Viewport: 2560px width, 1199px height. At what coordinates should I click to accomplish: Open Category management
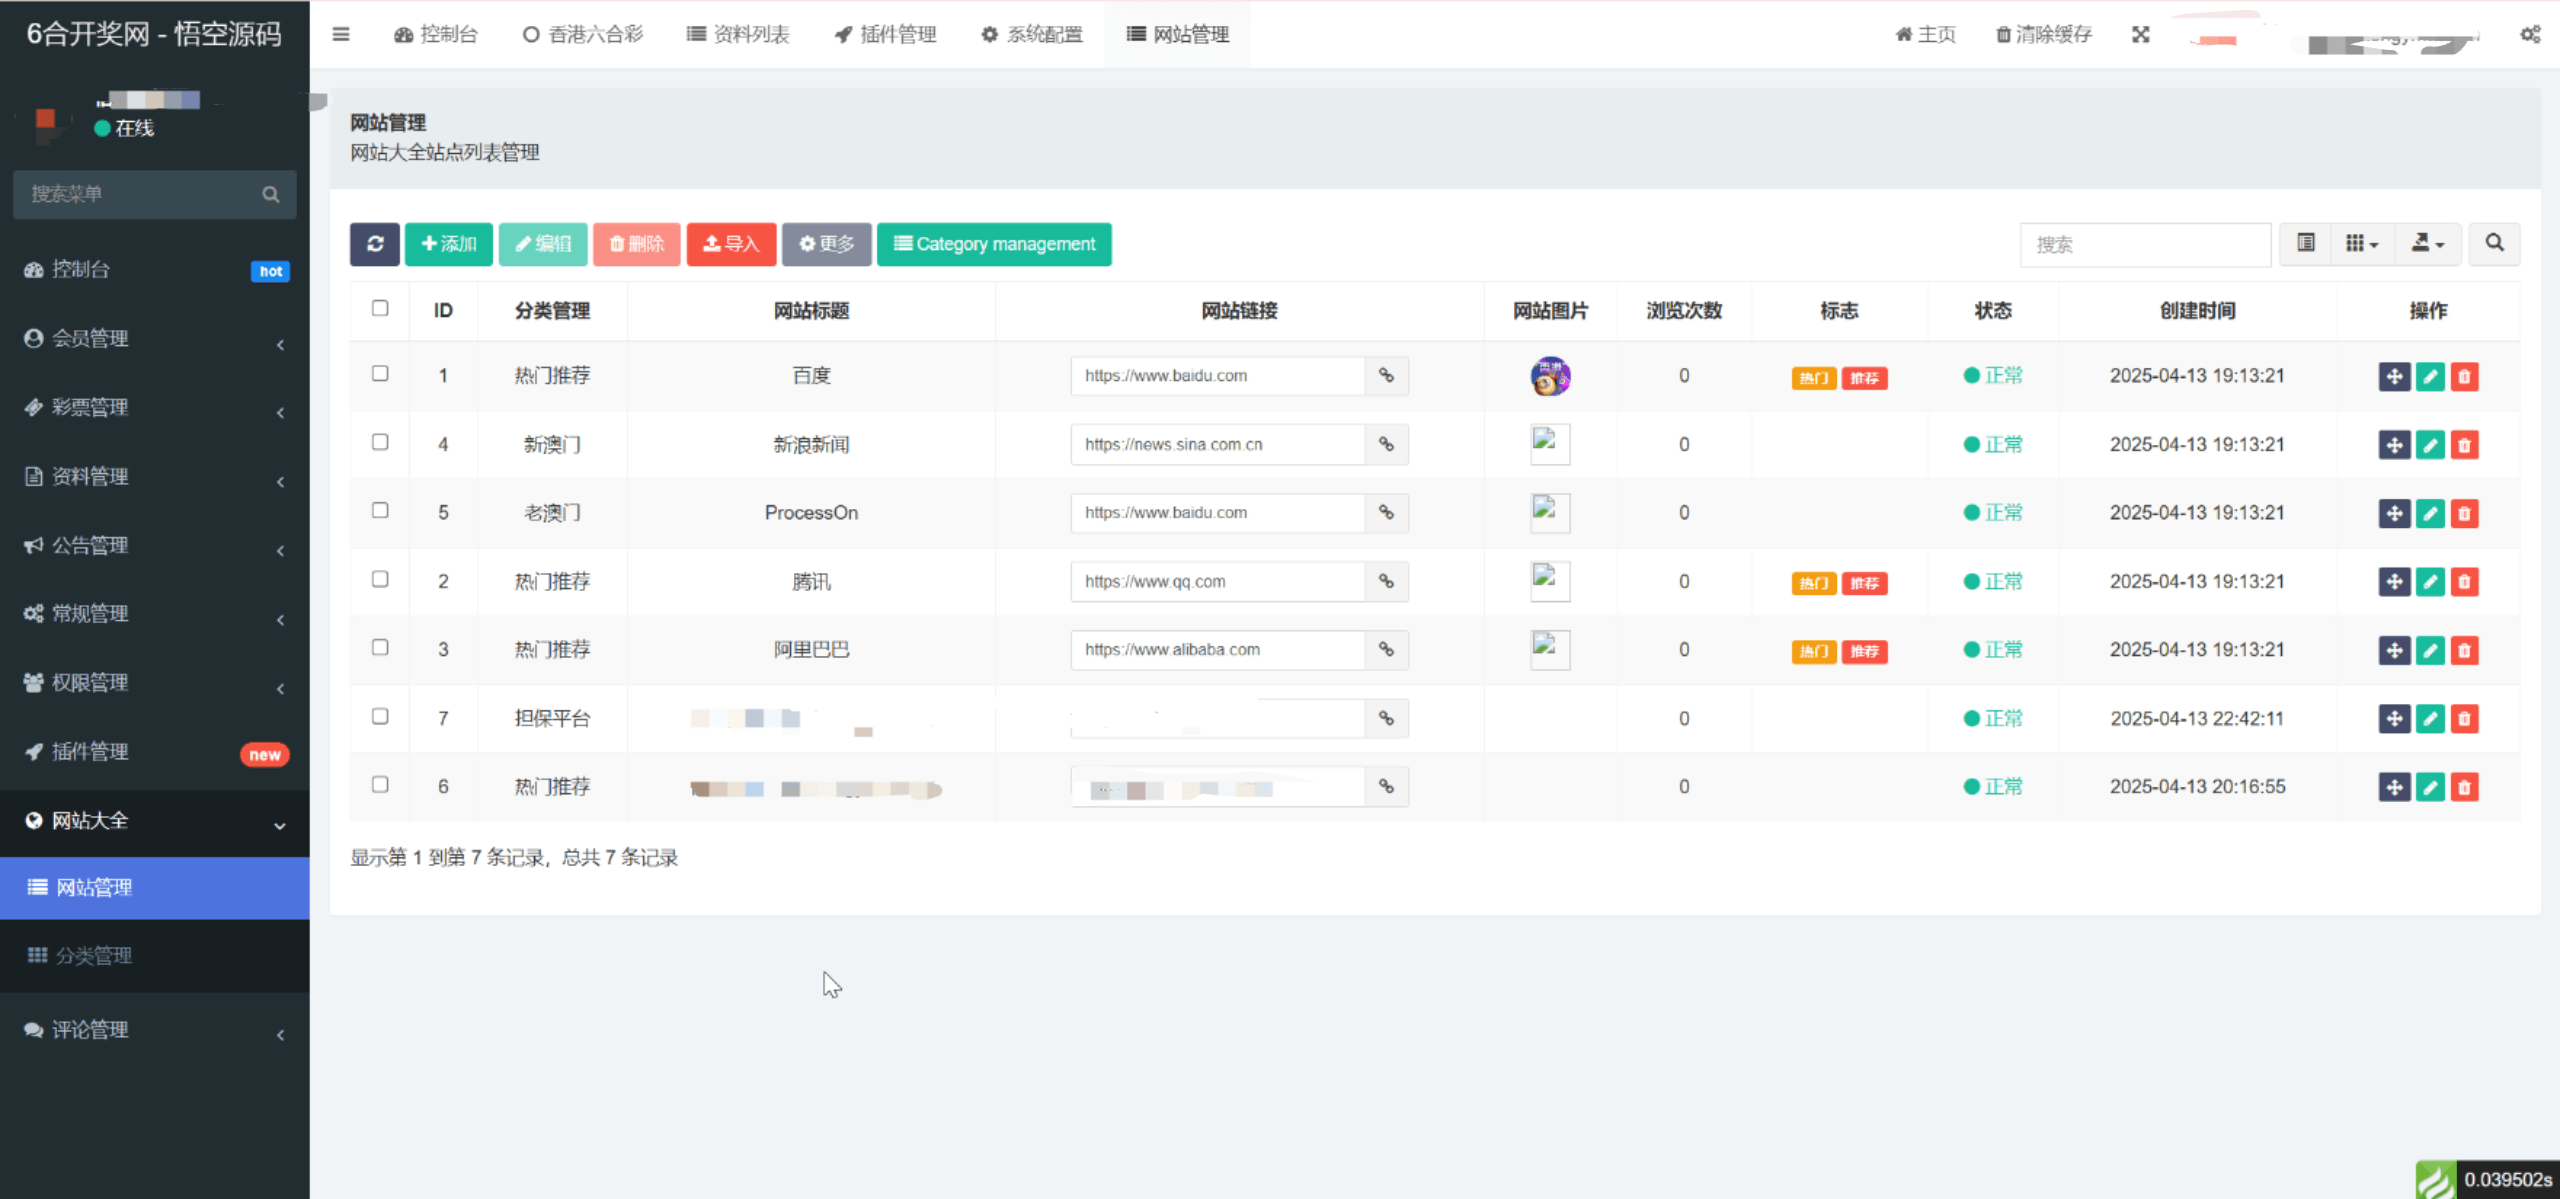click(x=994, y=243)
